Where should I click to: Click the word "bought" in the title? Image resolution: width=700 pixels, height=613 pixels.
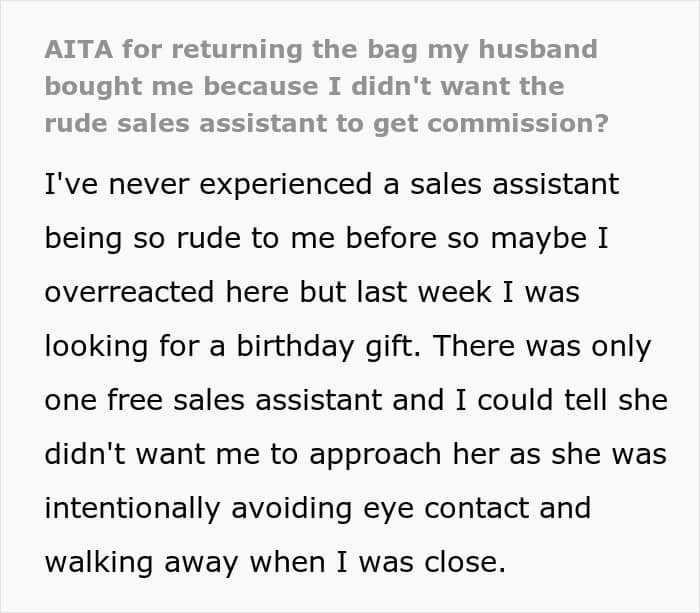click(x=93, y=88)
